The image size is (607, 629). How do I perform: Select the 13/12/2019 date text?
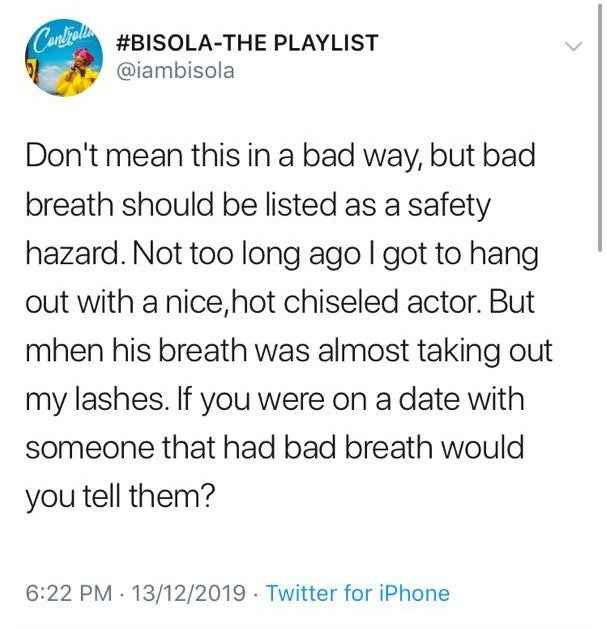[x=188, y=593]
